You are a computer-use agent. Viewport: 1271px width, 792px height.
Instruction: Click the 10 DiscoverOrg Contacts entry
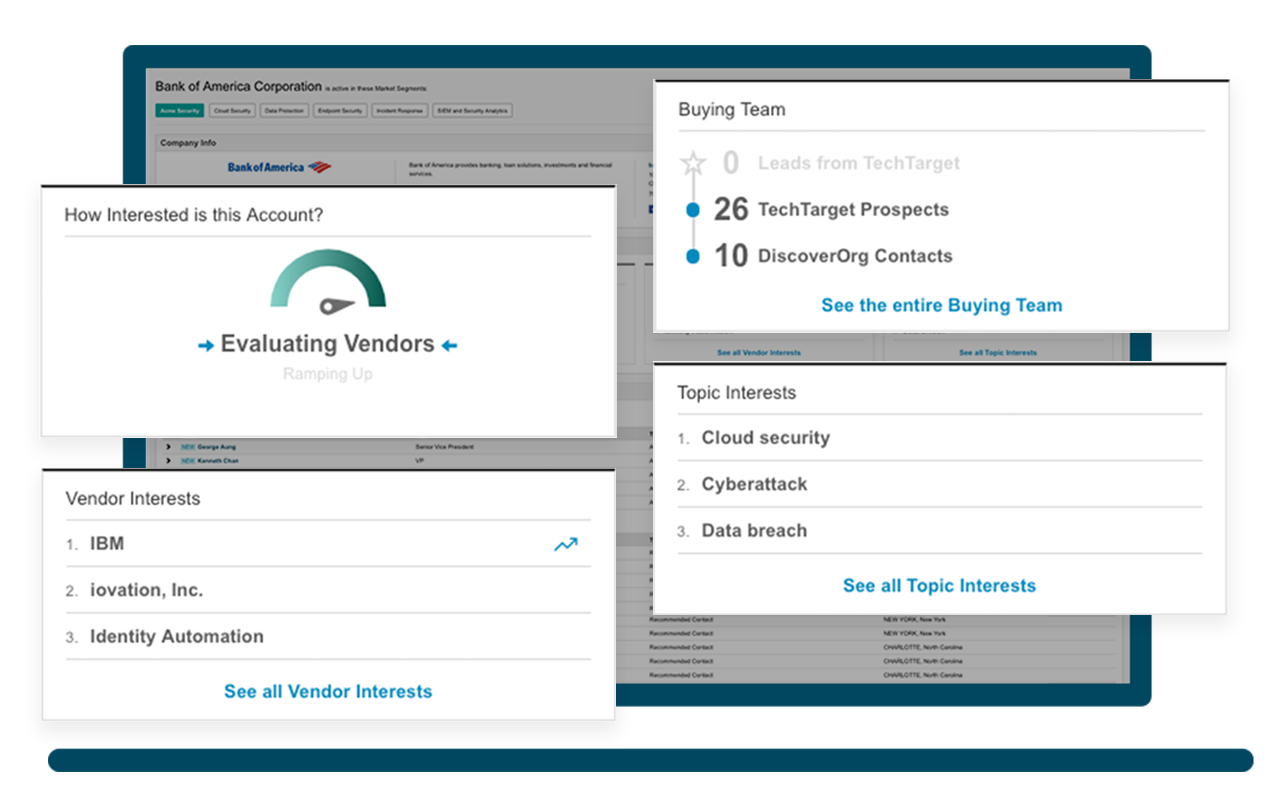click(833, 256)
